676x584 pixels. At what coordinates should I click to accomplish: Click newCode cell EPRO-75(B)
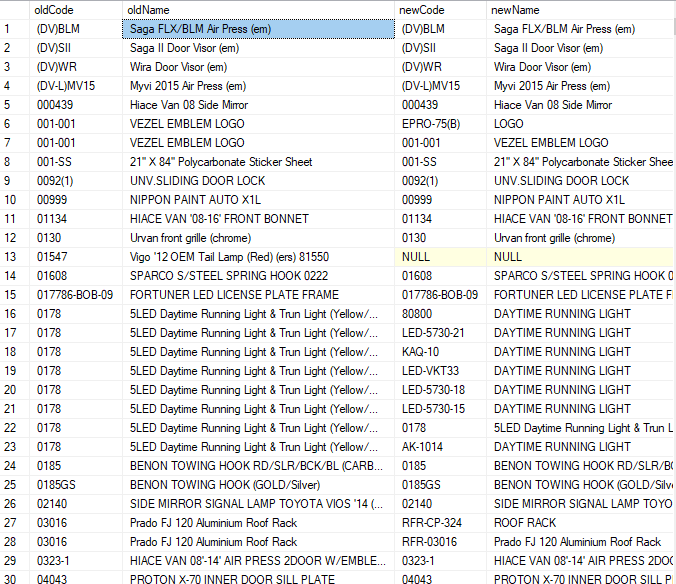coord(440,124)
